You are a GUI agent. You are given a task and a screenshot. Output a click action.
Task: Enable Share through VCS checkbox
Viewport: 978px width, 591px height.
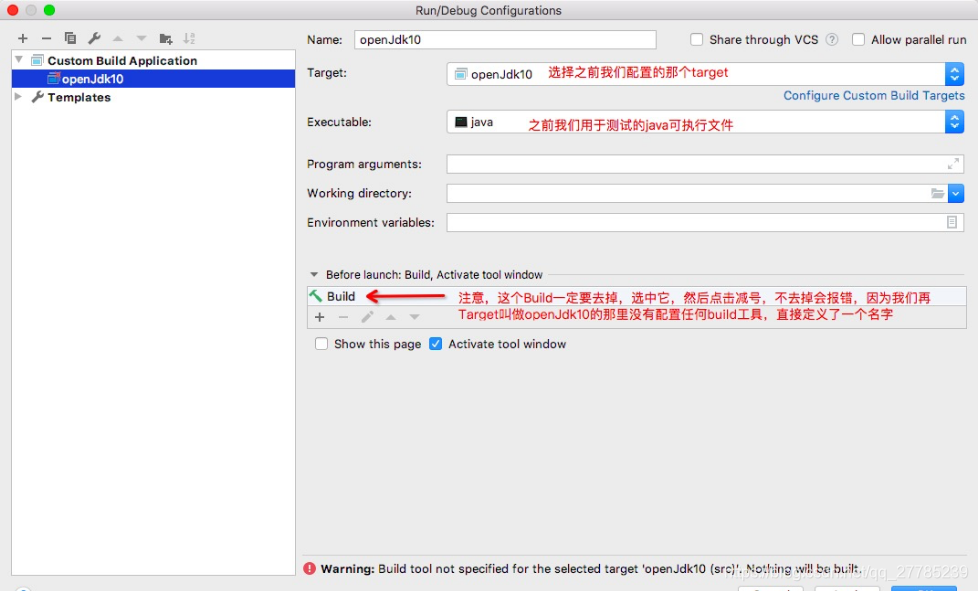tap(697, 40)
